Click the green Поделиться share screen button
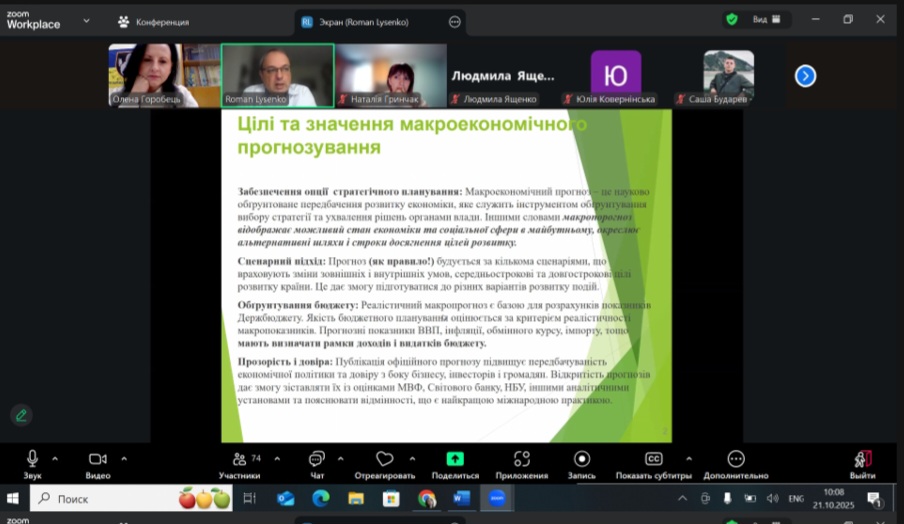904x524 pixels. pos(455,463)
